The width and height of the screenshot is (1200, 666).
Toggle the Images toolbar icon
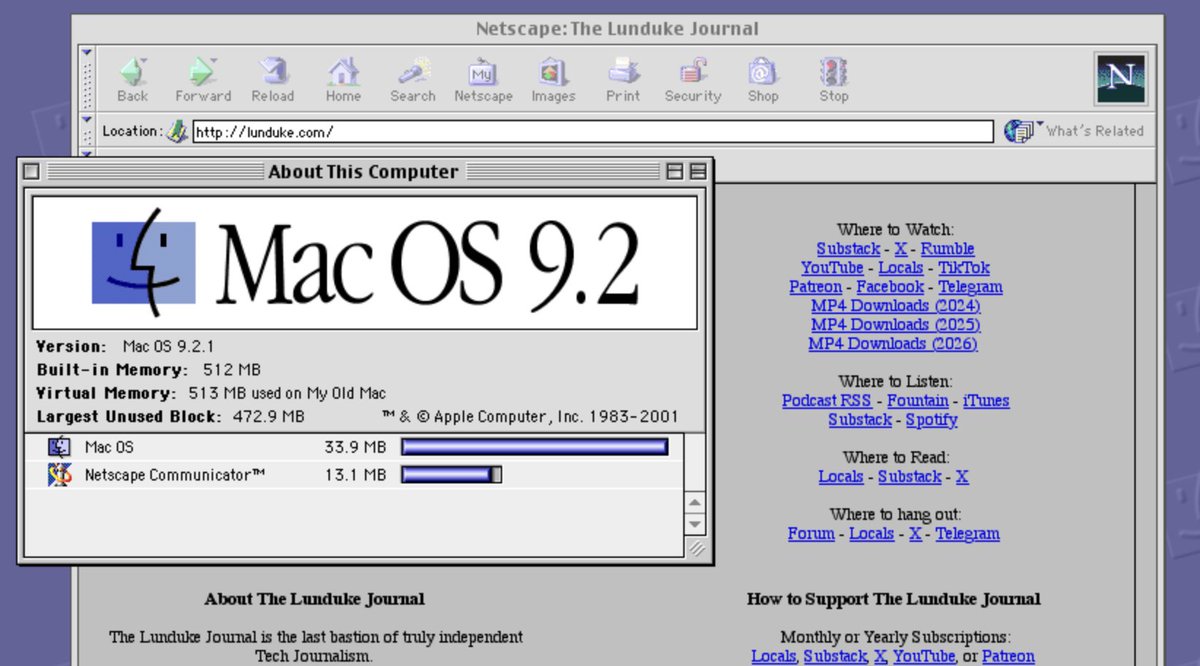[x=553, y=72]
